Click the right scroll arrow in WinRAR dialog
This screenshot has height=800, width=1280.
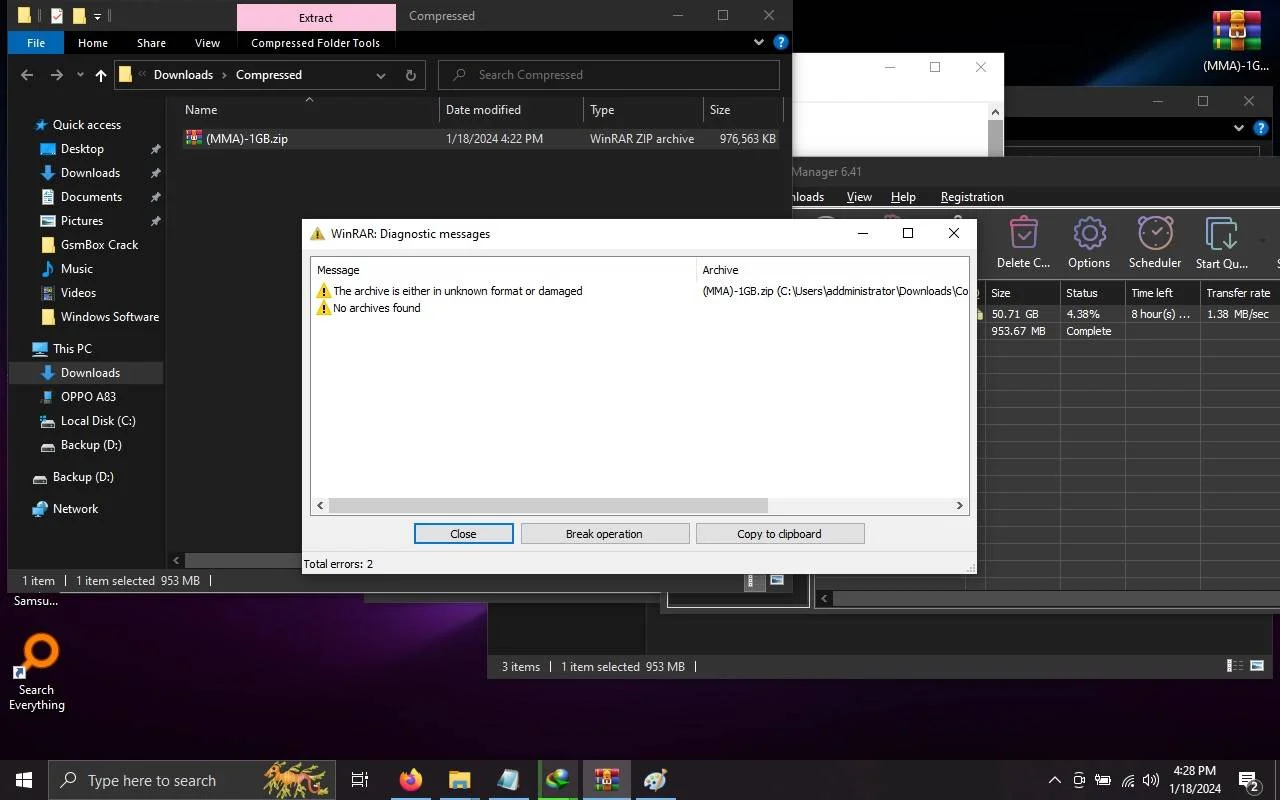[960, 506]
